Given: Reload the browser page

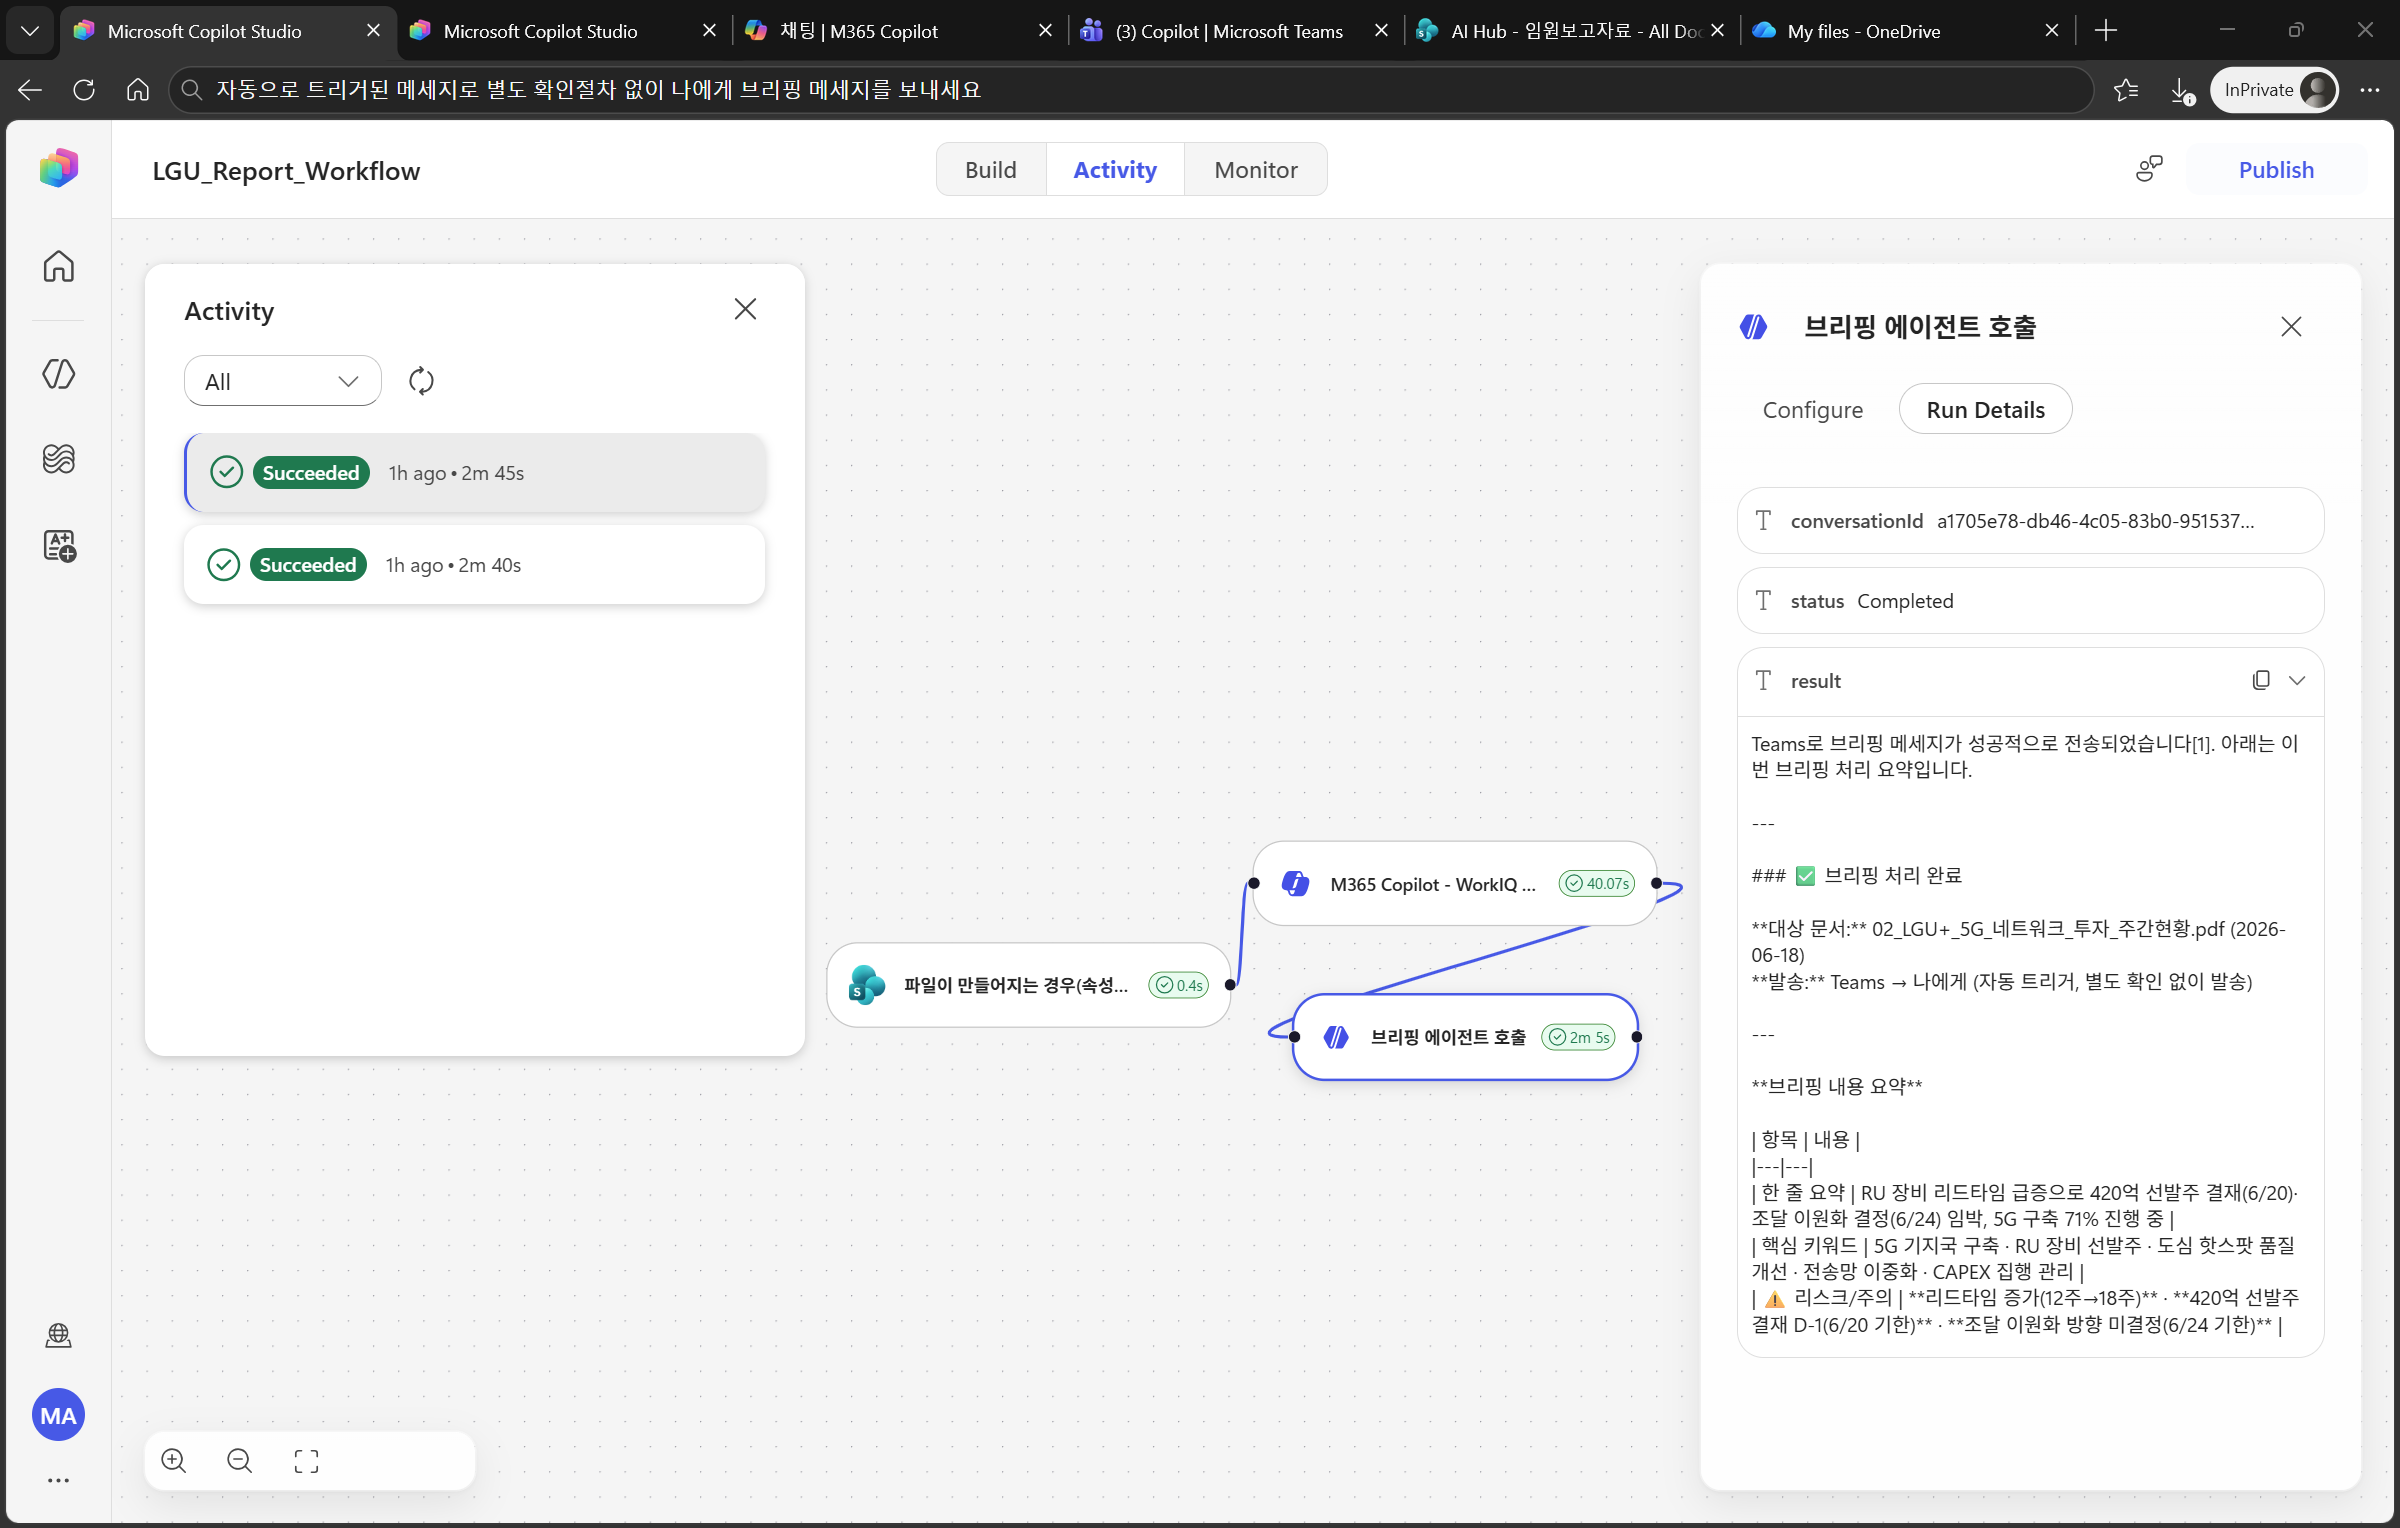Looking at the screenshot, I should pos(84,90).
